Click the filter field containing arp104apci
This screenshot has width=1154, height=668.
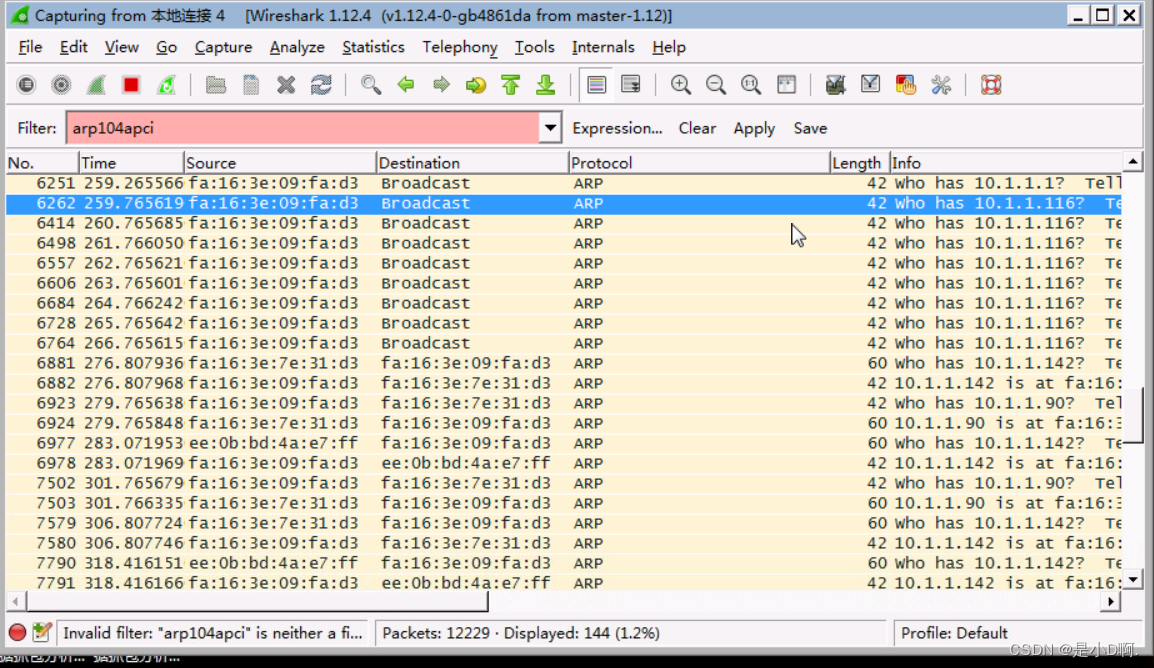tap(303, 128)
